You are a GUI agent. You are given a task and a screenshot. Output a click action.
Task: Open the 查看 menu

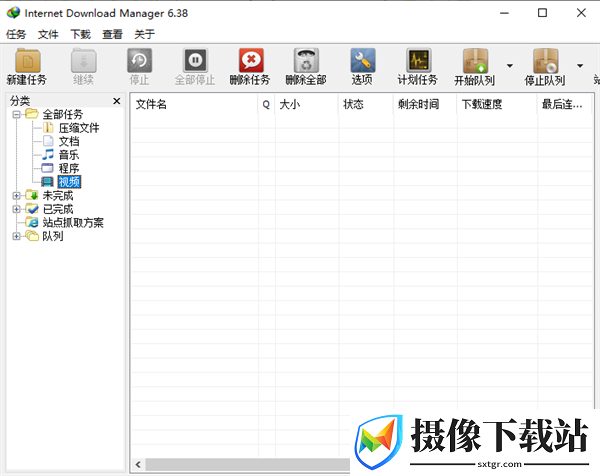(x=112, y=34)
